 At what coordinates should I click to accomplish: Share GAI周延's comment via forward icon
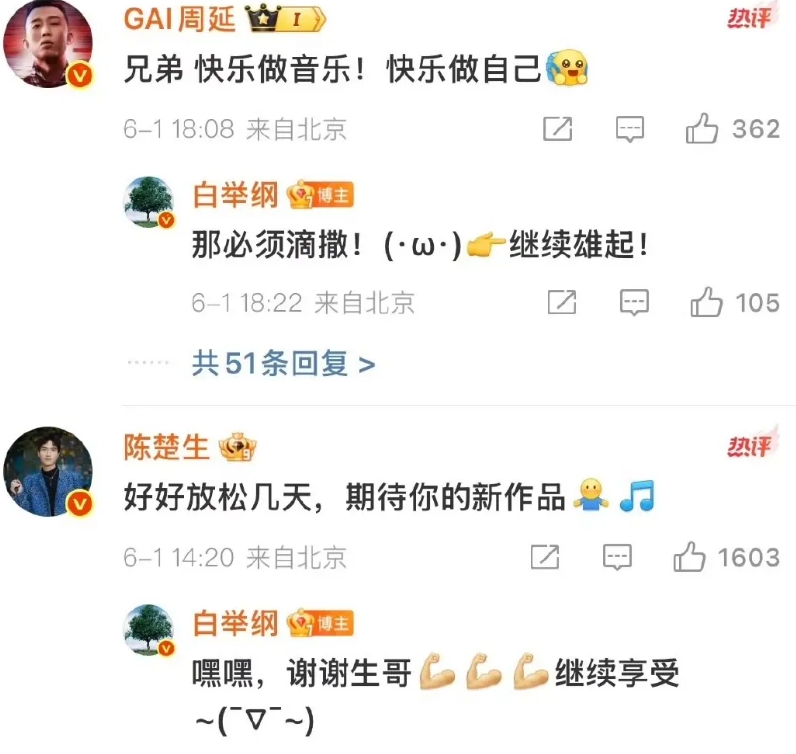(557, 128)
